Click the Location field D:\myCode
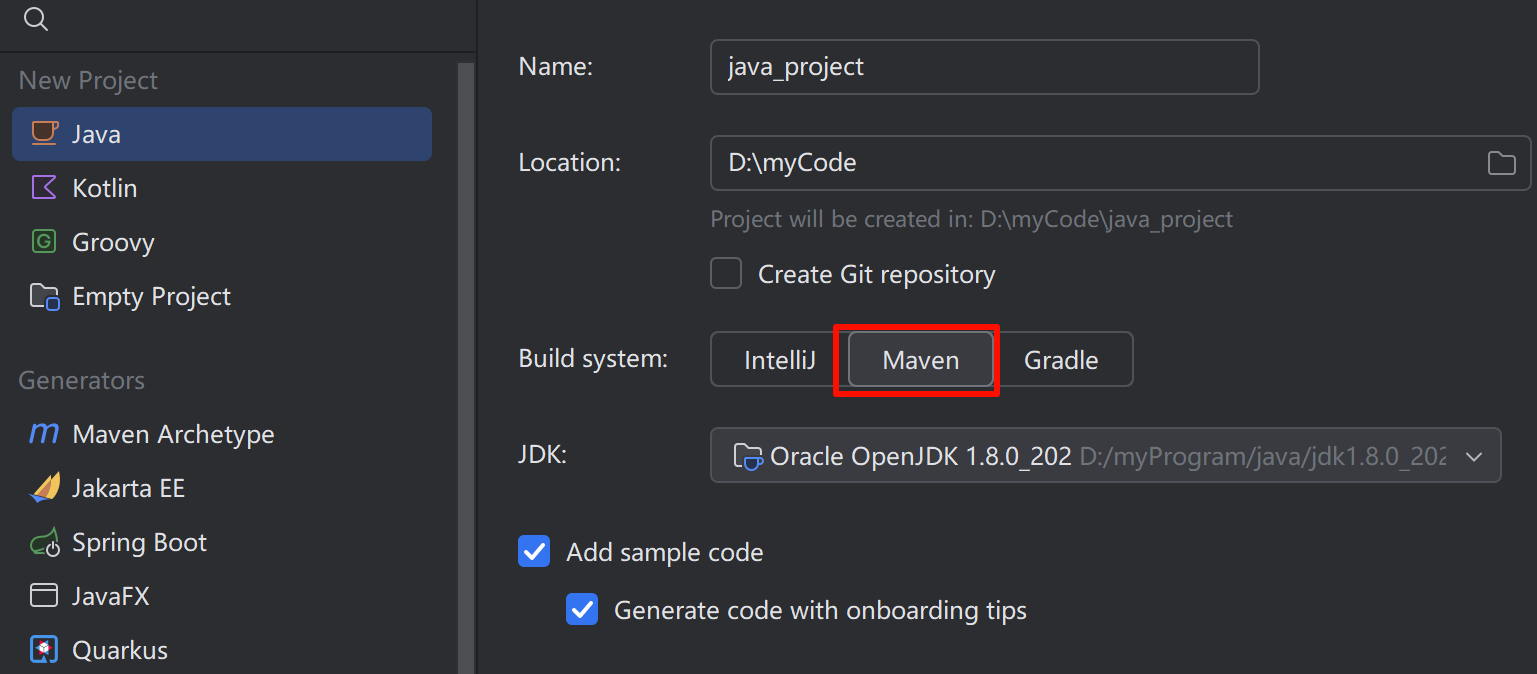The height and width of the screenshot is (674, 1537). (1120, 163)
